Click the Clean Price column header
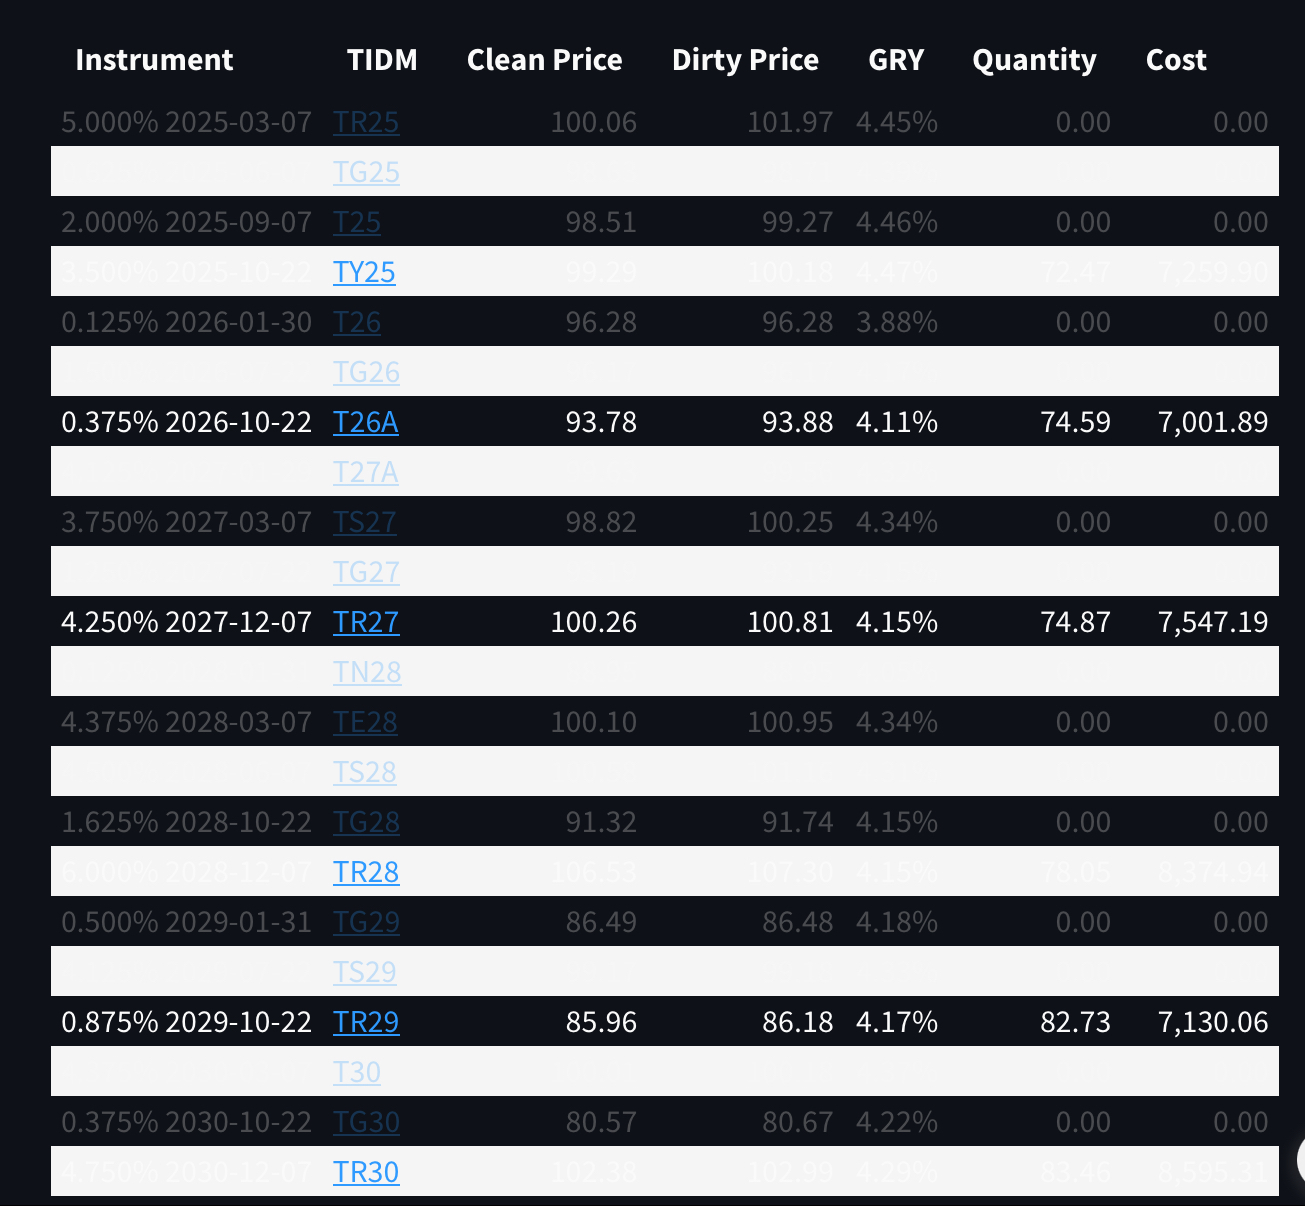1305x1206 pixels. click(x=545, y=60)
